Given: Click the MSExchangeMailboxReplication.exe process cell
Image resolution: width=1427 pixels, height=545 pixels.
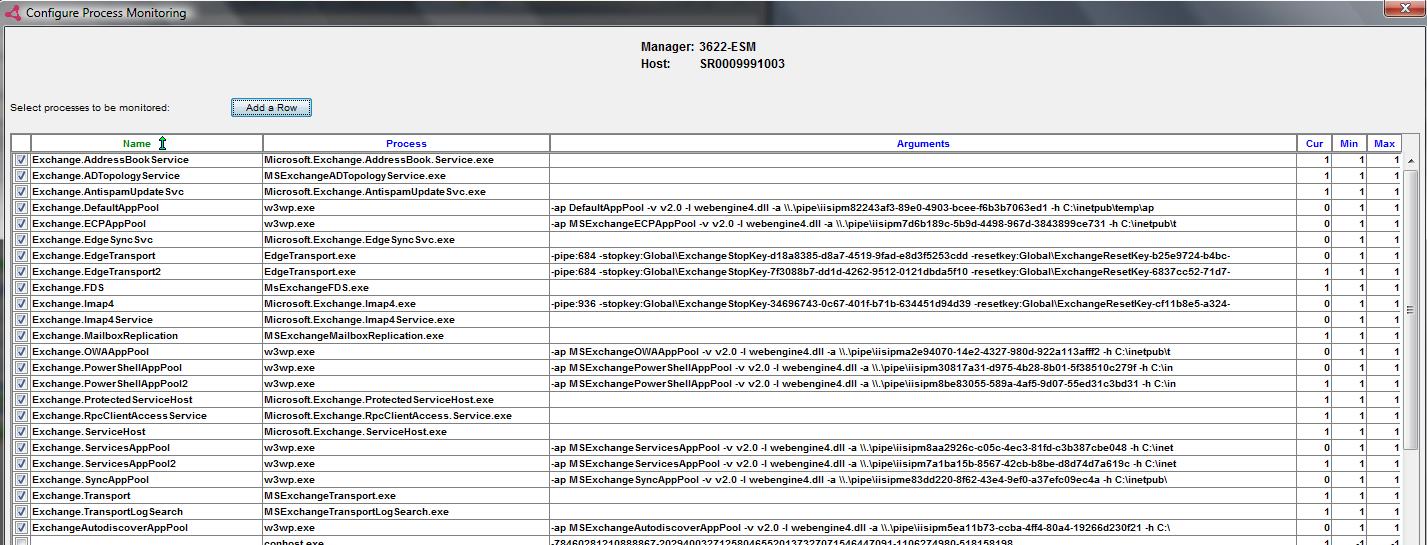Looking at the screenshot, I should click(406, 336).
